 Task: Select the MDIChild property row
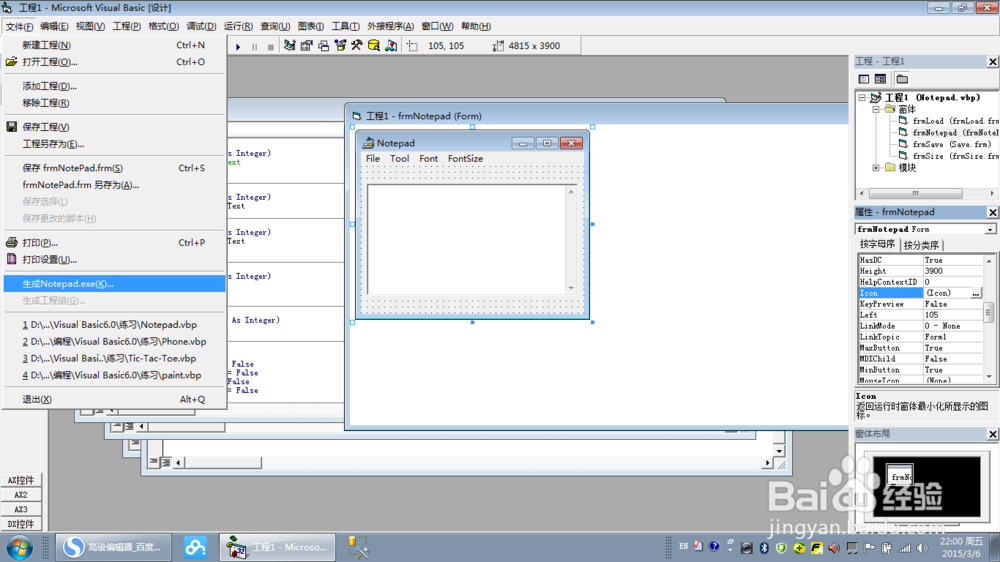920,359
